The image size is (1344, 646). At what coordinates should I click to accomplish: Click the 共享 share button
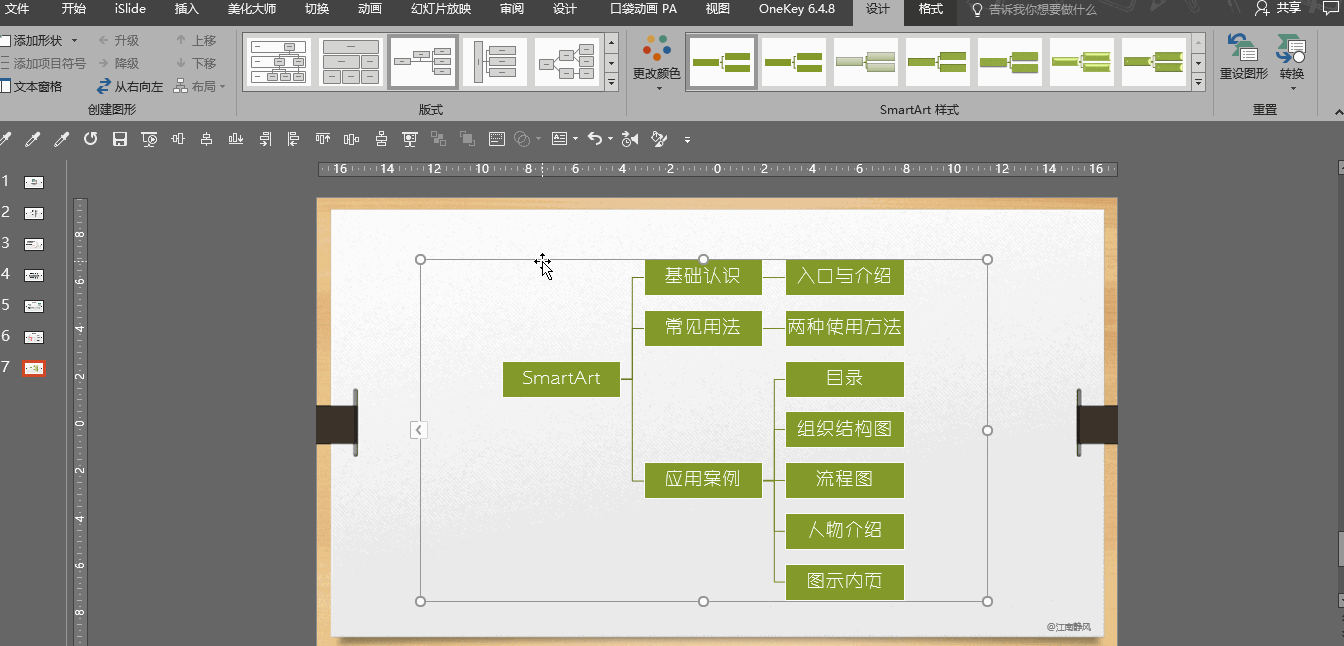point(1279,9)
